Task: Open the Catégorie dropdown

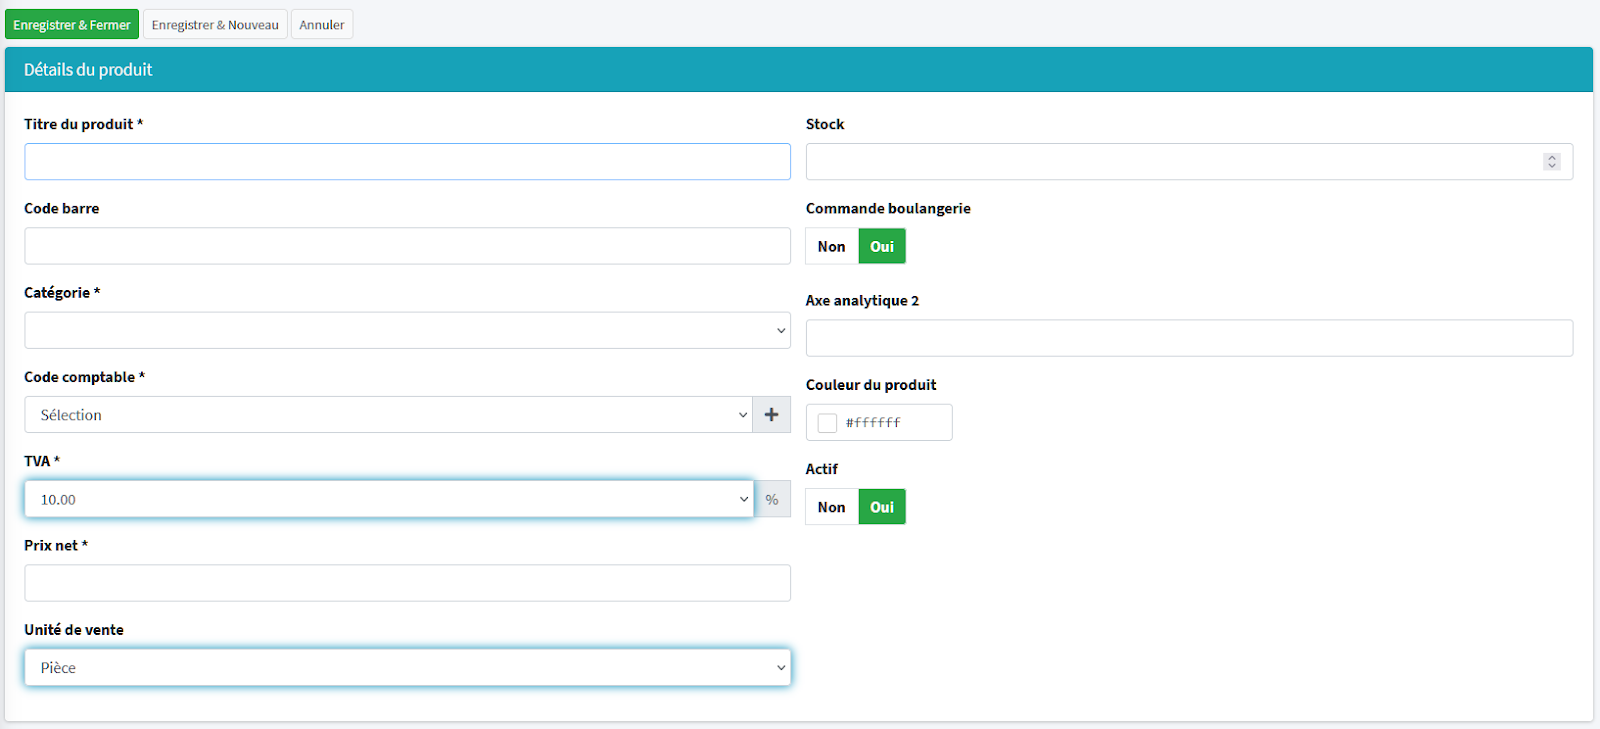Action: [x=407, y=331]
